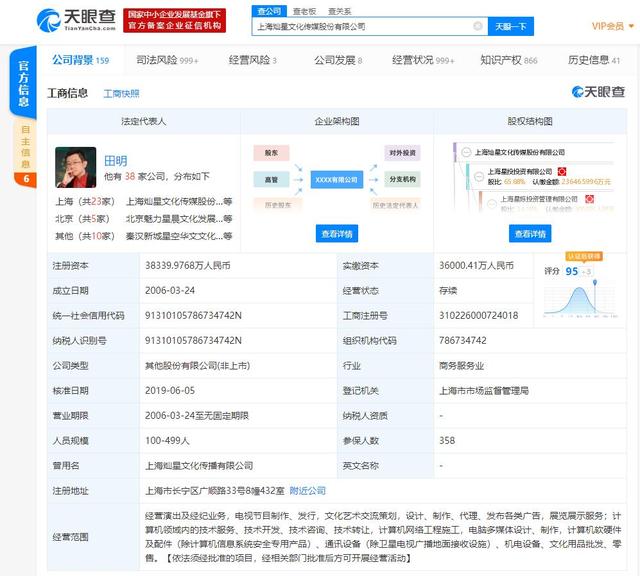Click the 分支机构 box in structure diagram
Image resolution: width=640 pixels, height=576 pixels.
pos(402,179)
